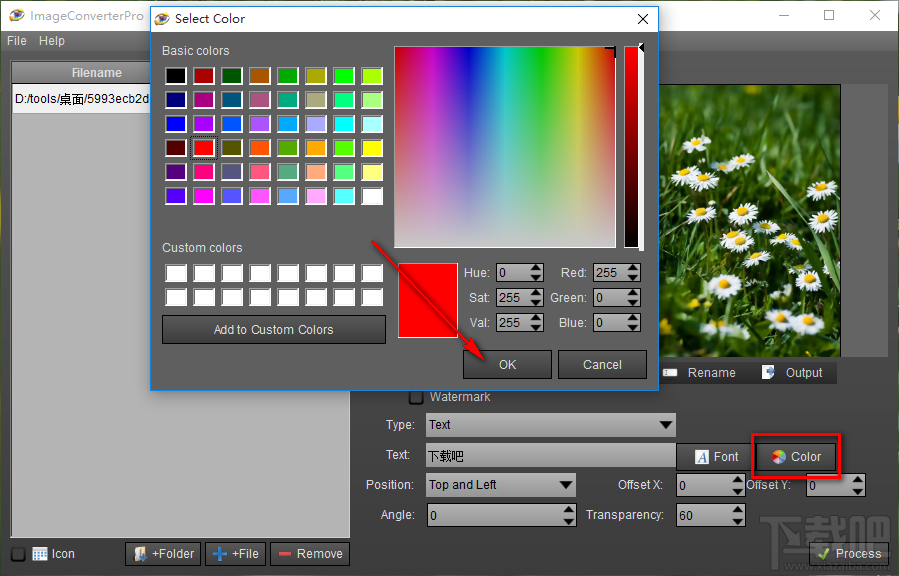Open the Help menu

(x=52, y=41)
